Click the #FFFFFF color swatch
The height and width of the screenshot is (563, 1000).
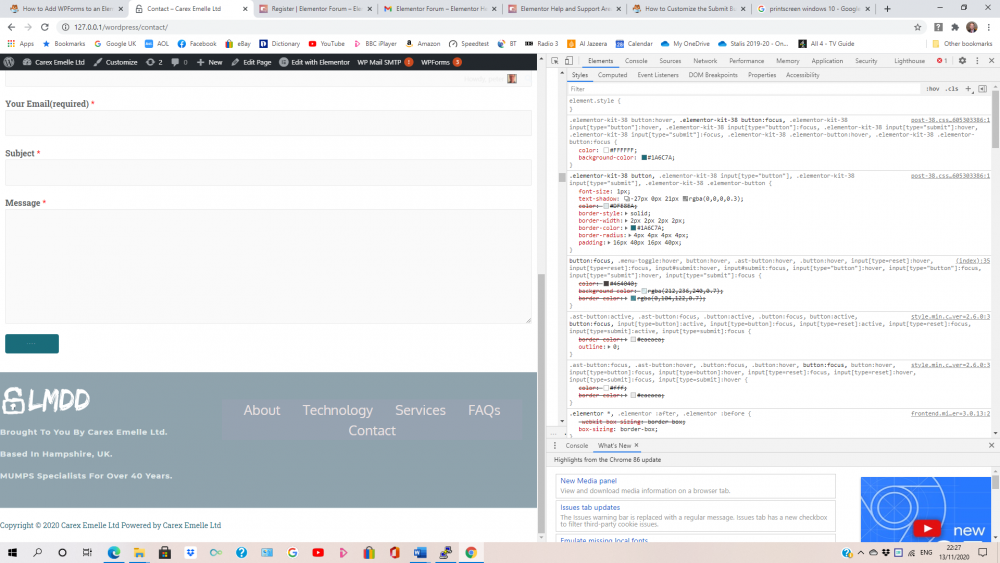[606, 150]
